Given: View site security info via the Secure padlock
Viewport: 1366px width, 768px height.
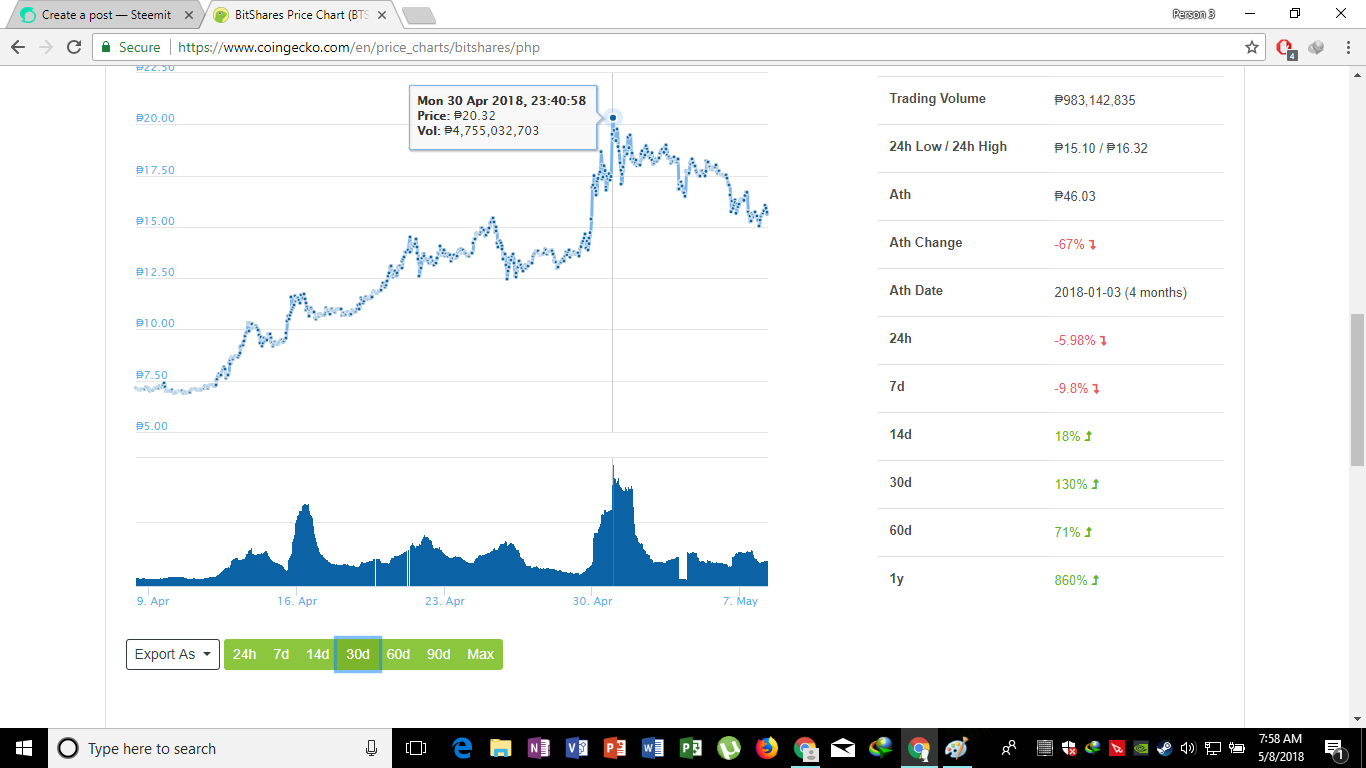Looking at the screenshot, I should pos(130,47).
